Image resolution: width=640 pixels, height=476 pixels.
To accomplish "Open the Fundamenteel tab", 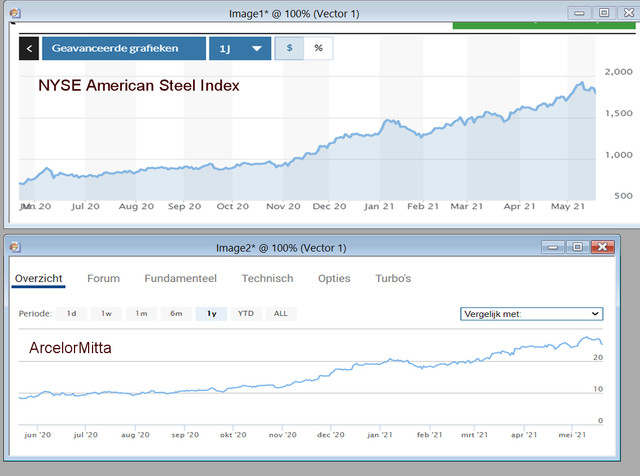I will [180, 278].
